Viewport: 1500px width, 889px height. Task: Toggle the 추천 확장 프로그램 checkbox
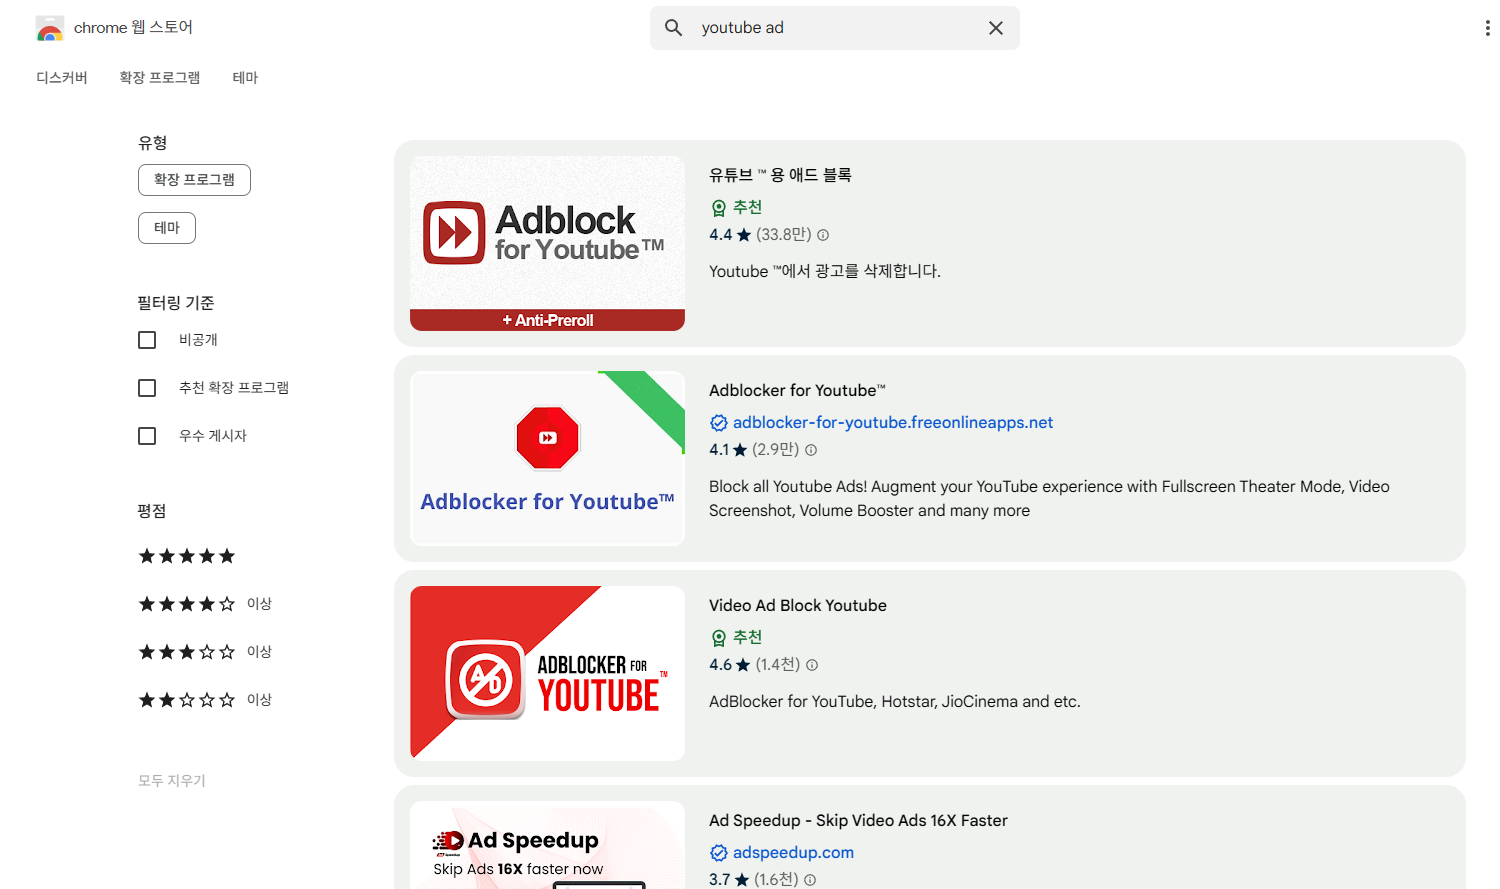[x=147, y=388]
